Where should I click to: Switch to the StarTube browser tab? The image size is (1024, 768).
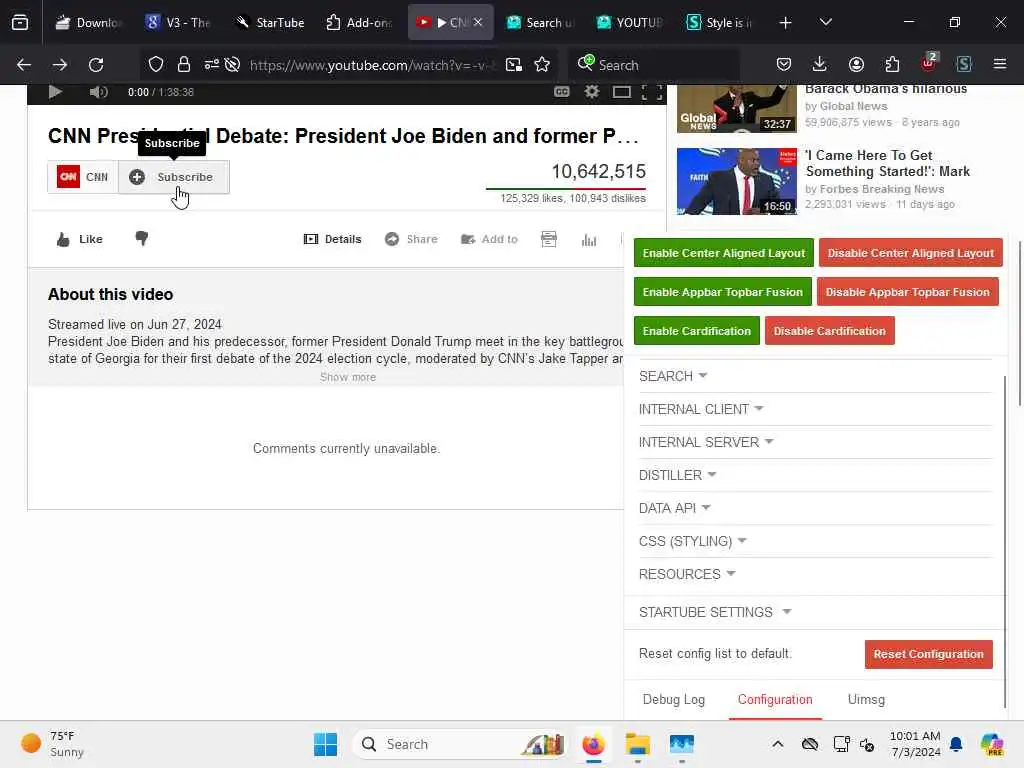click(270, 22)
